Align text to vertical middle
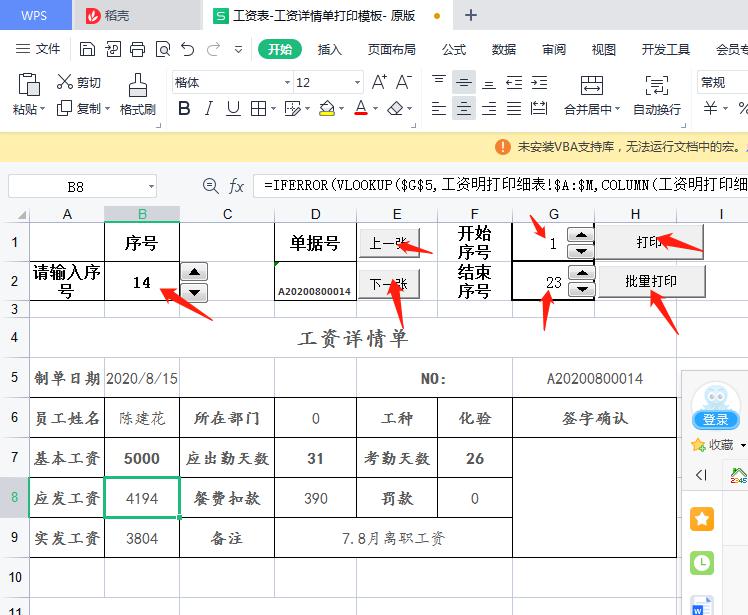The image size is (748, 615). coord(463,83)
